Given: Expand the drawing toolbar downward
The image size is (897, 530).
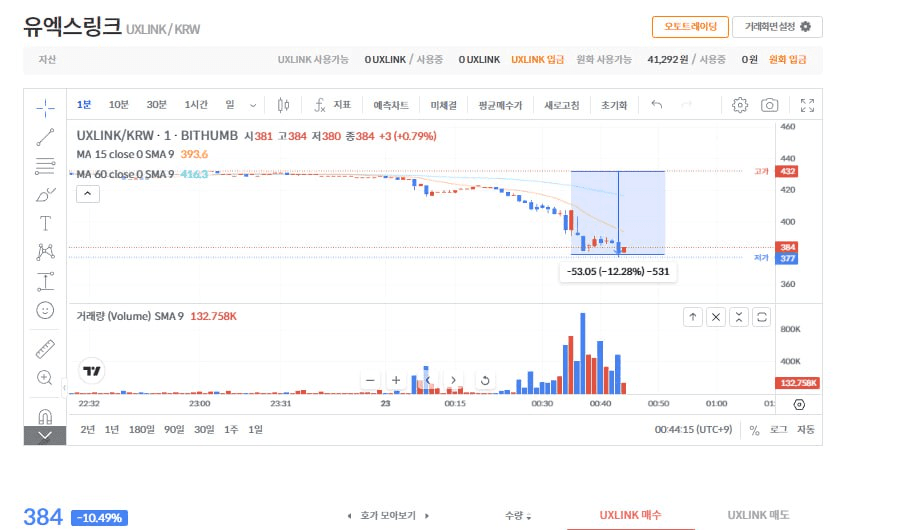Looking at the screenshot, I should (45, 436).
